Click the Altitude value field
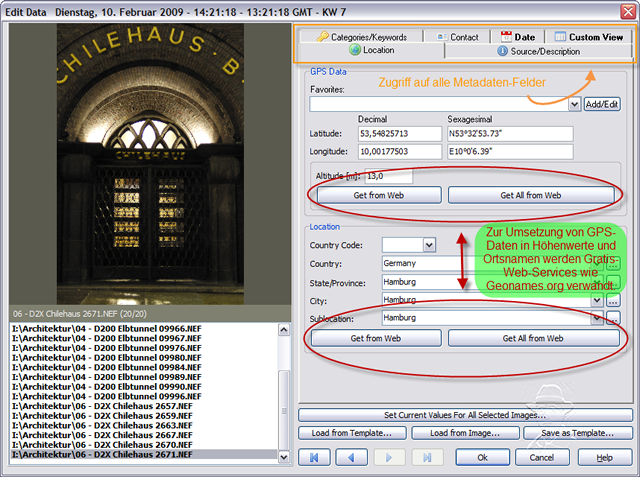 point(389,176)
